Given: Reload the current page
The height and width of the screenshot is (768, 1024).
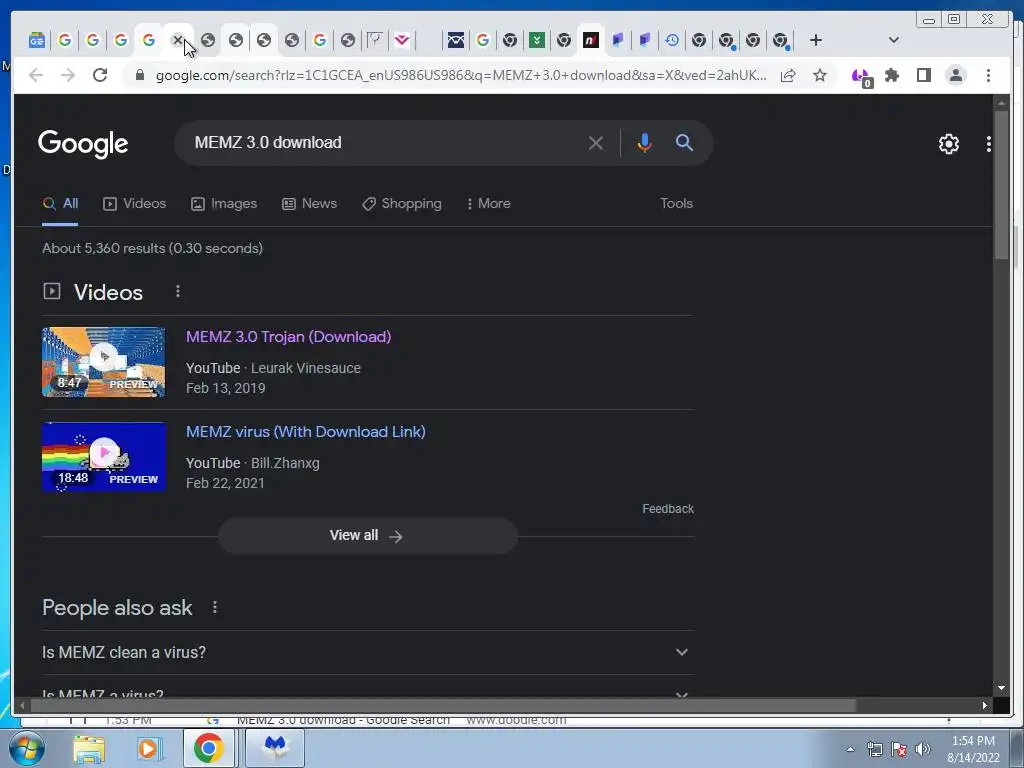Looking at the screenshot, I should click(100, 75).
